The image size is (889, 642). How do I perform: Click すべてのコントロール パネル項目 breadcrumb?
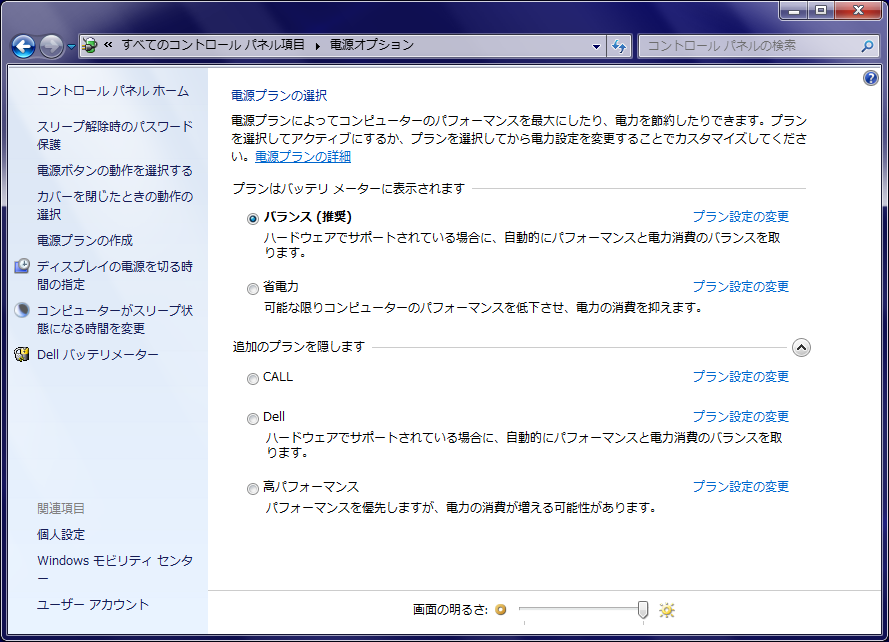click(213, 45)
